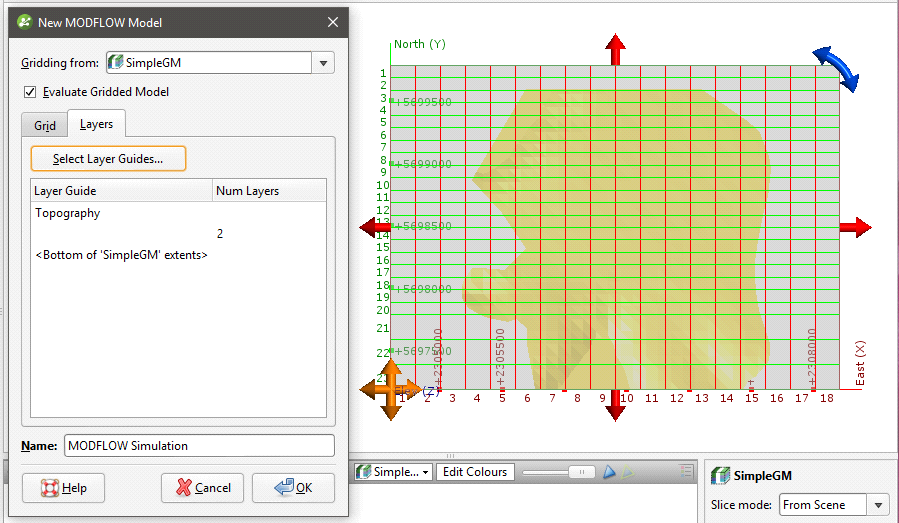Click the faded back slicer triangle icon

[629, 472]
